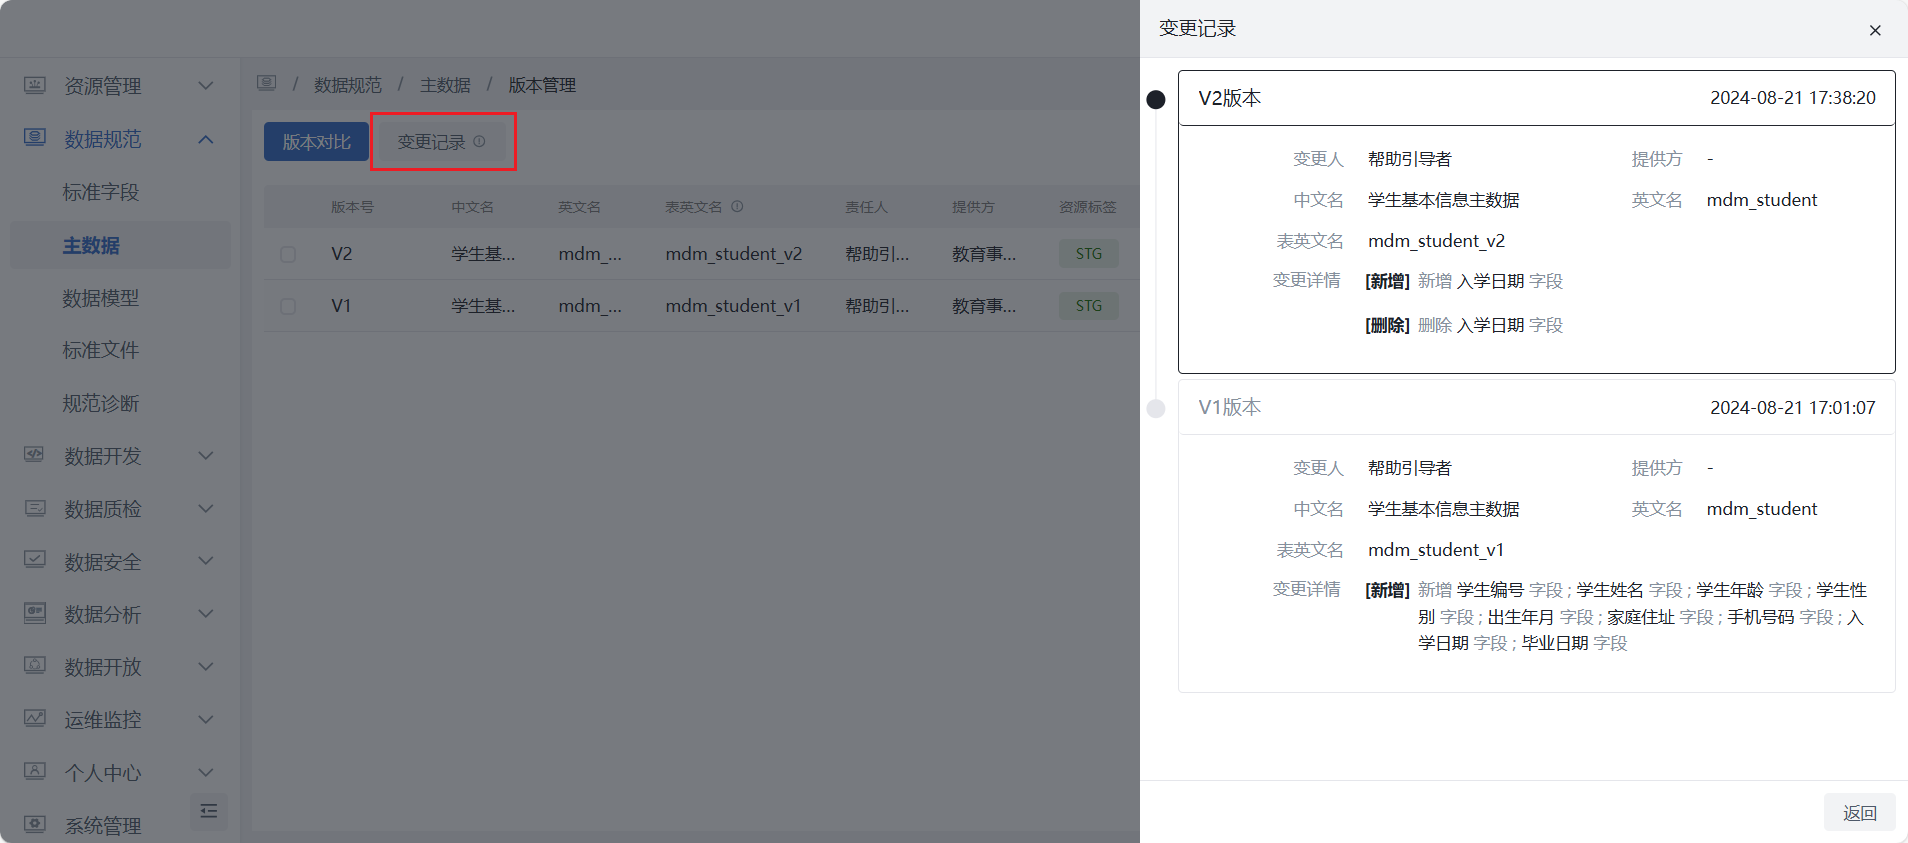Click the help icon next to 表英文名 header
The width and height of the screenshot is (1908, 843).
click(x=737, y=207)
